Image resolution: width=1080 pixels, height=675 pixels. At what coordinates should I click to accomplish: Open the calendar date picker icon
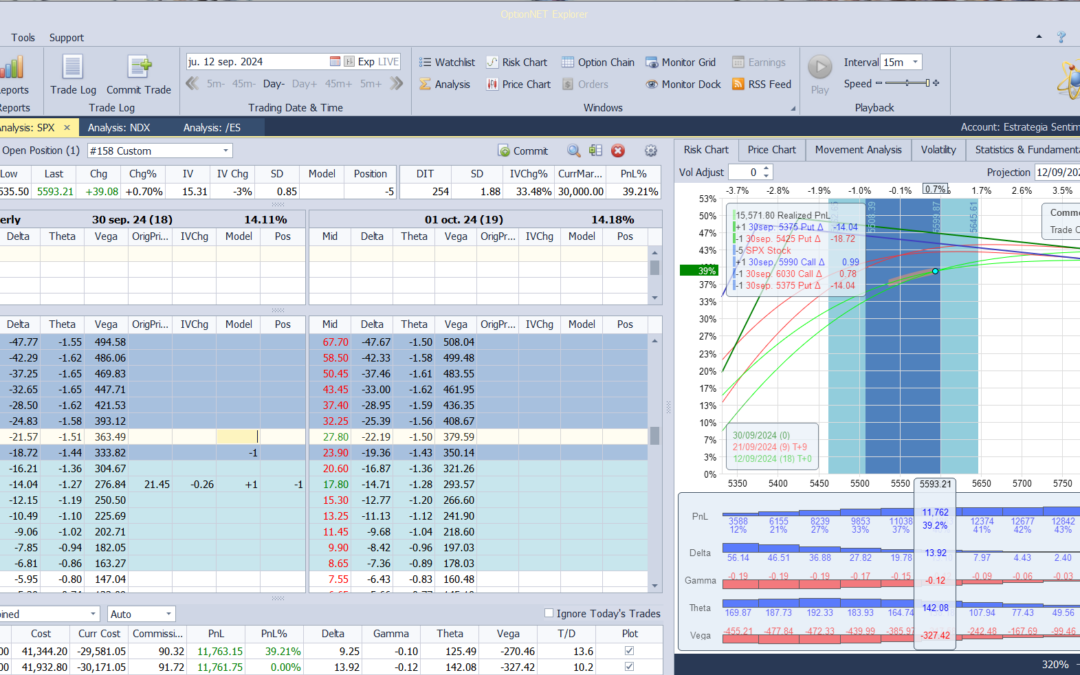(x=335, y=61)
